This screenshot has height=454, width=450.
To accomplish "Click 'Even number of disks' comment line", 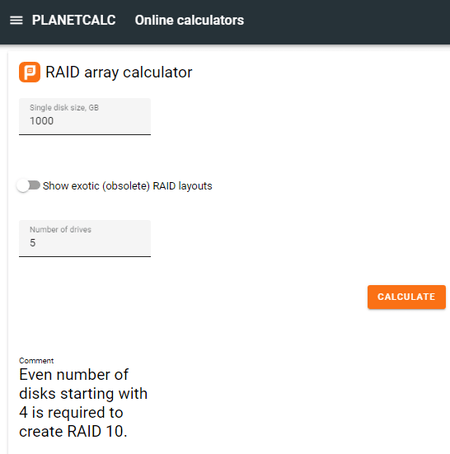I will click(74, 375).
